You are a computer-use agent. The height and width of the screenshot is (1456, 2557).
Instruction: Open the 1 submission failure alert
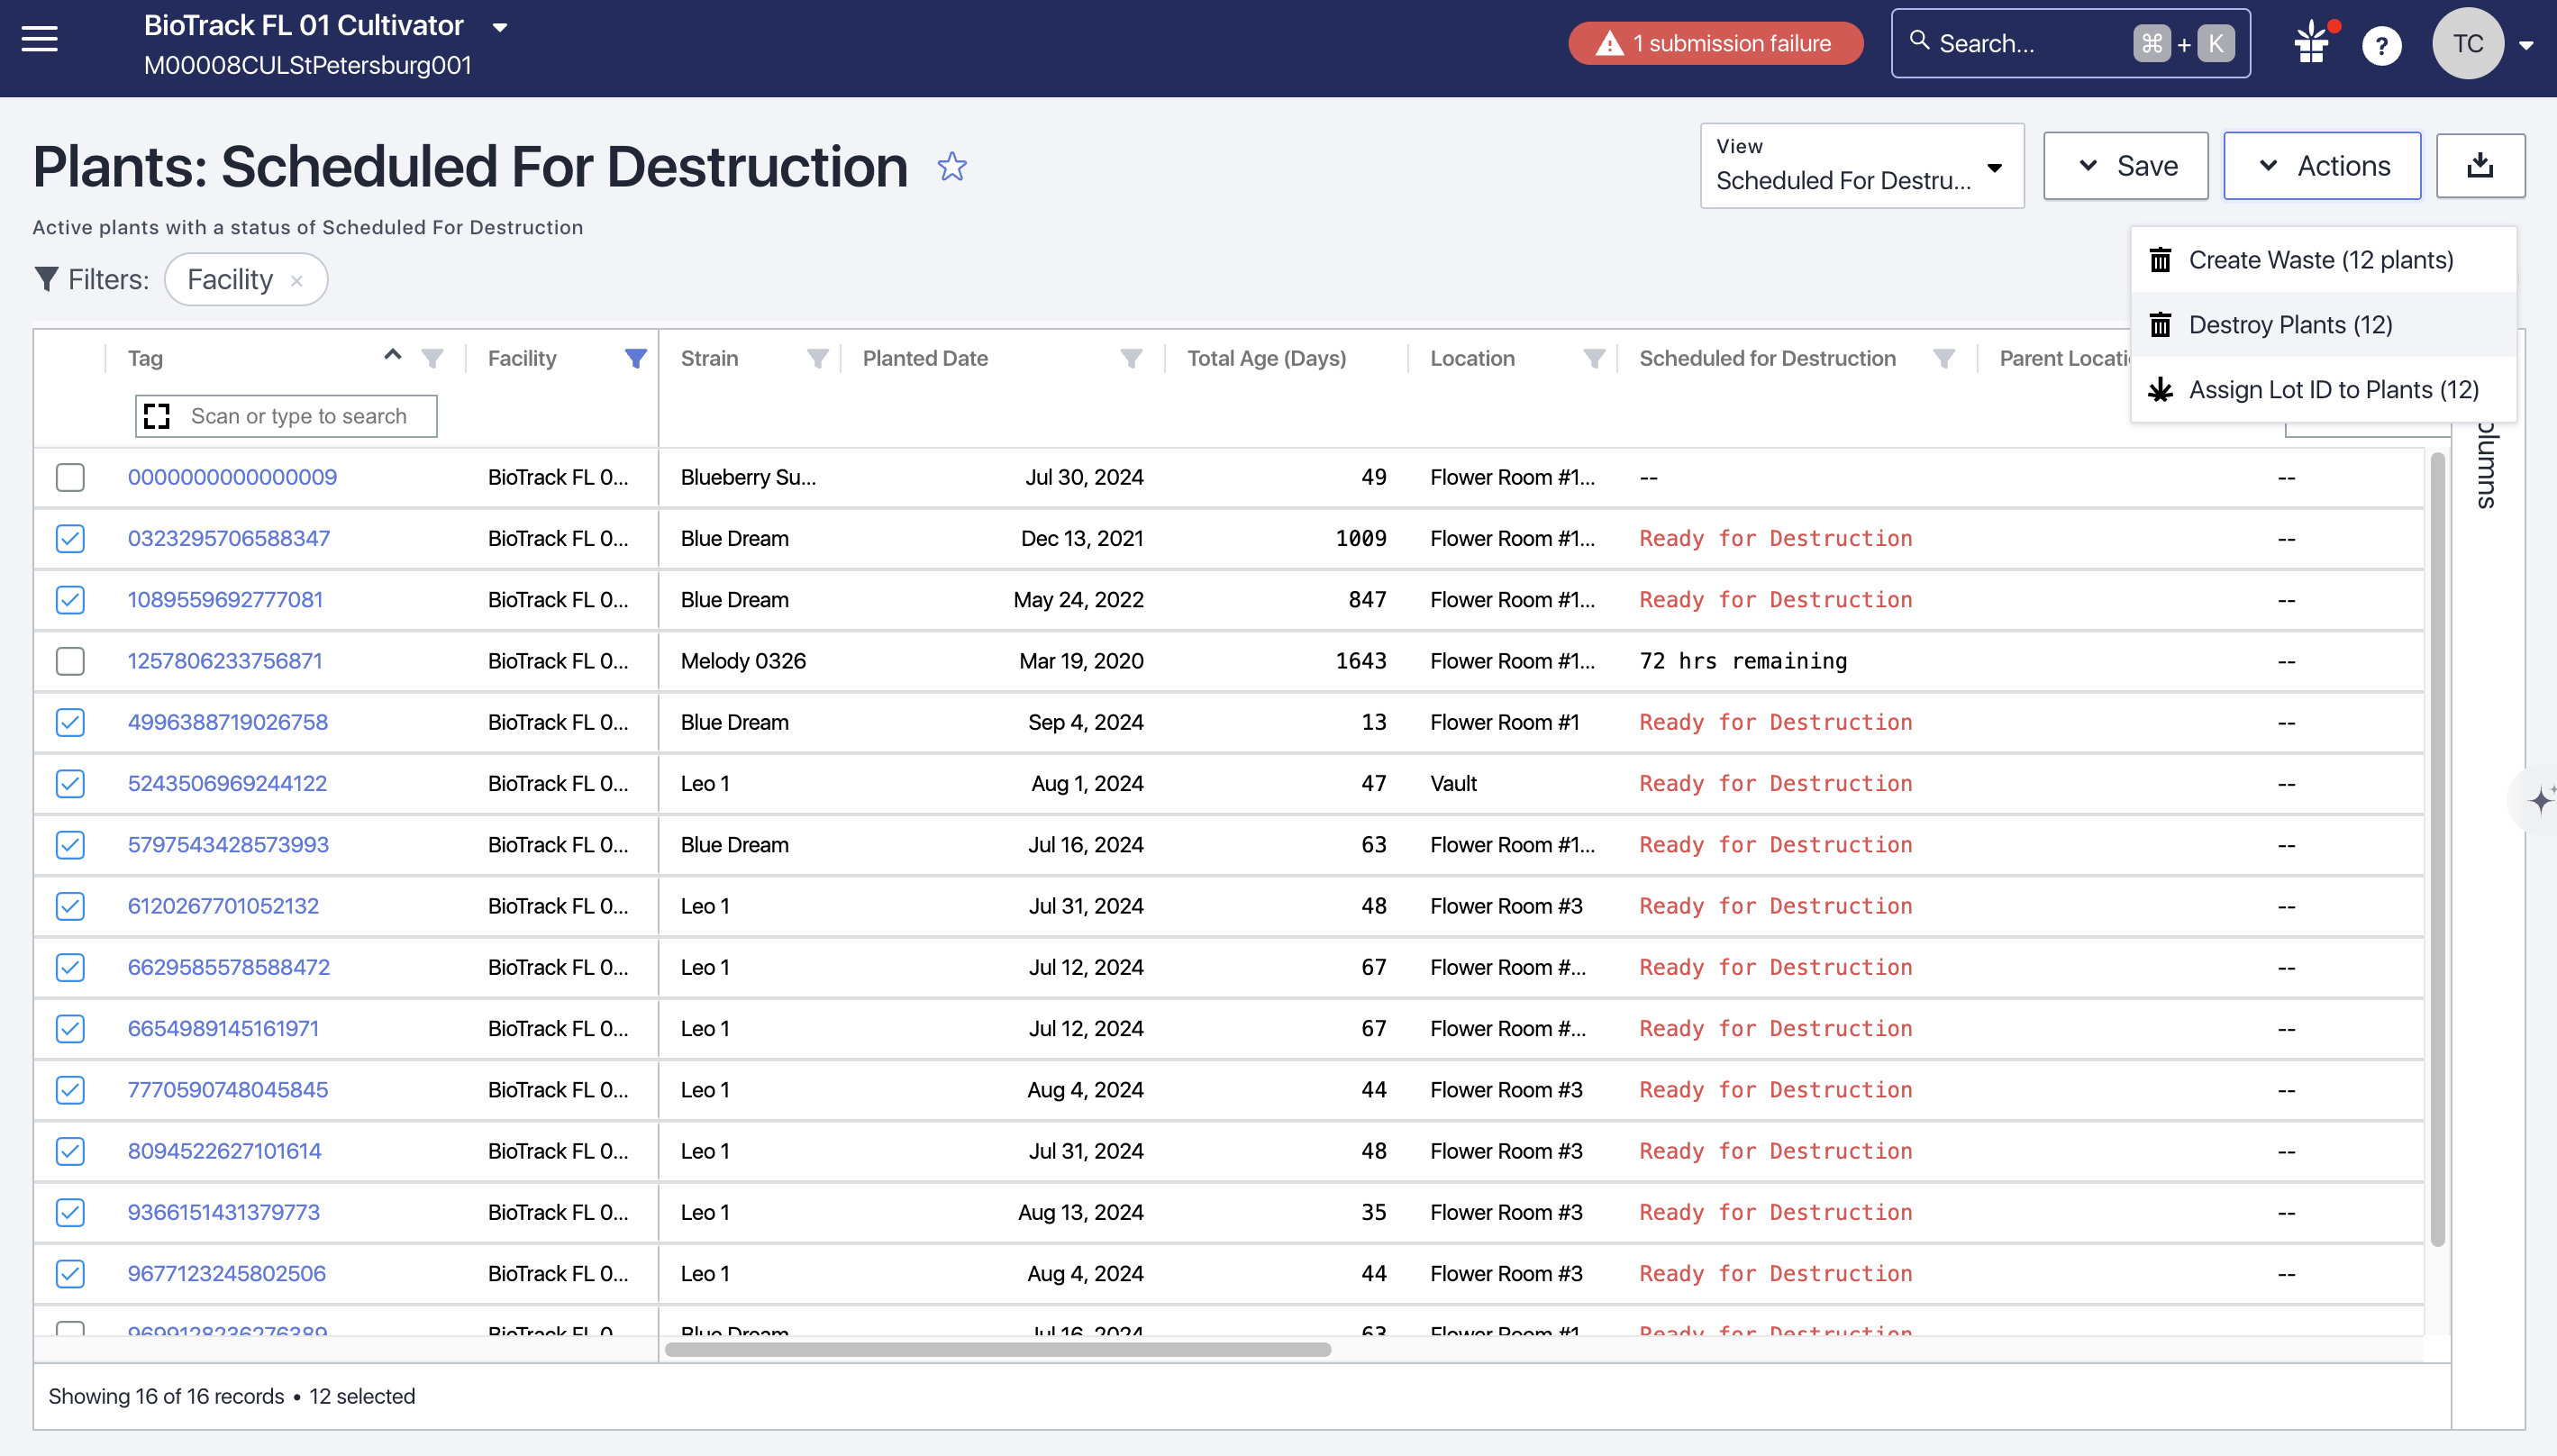pos(1715,44)
